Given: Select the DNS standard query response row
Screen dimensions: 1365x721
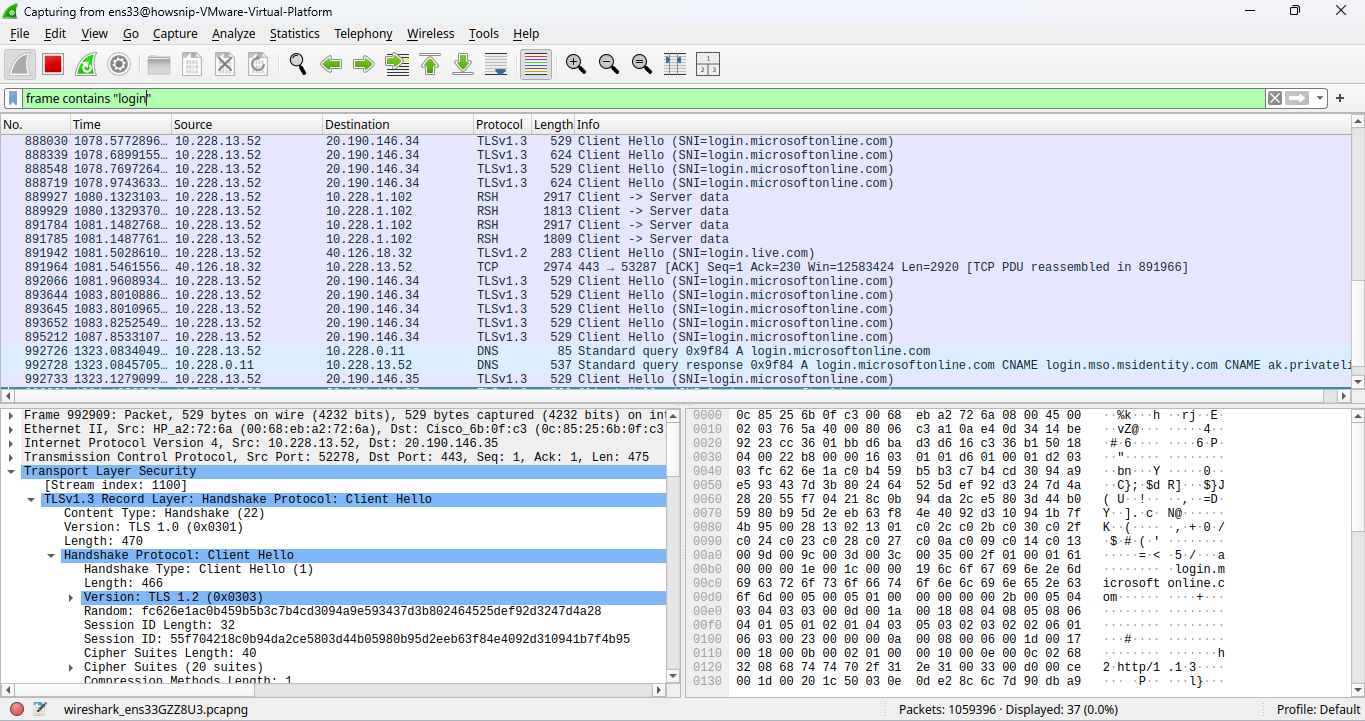Looking at the screenshot, I should pyautogui.click(x=675, y=365).
